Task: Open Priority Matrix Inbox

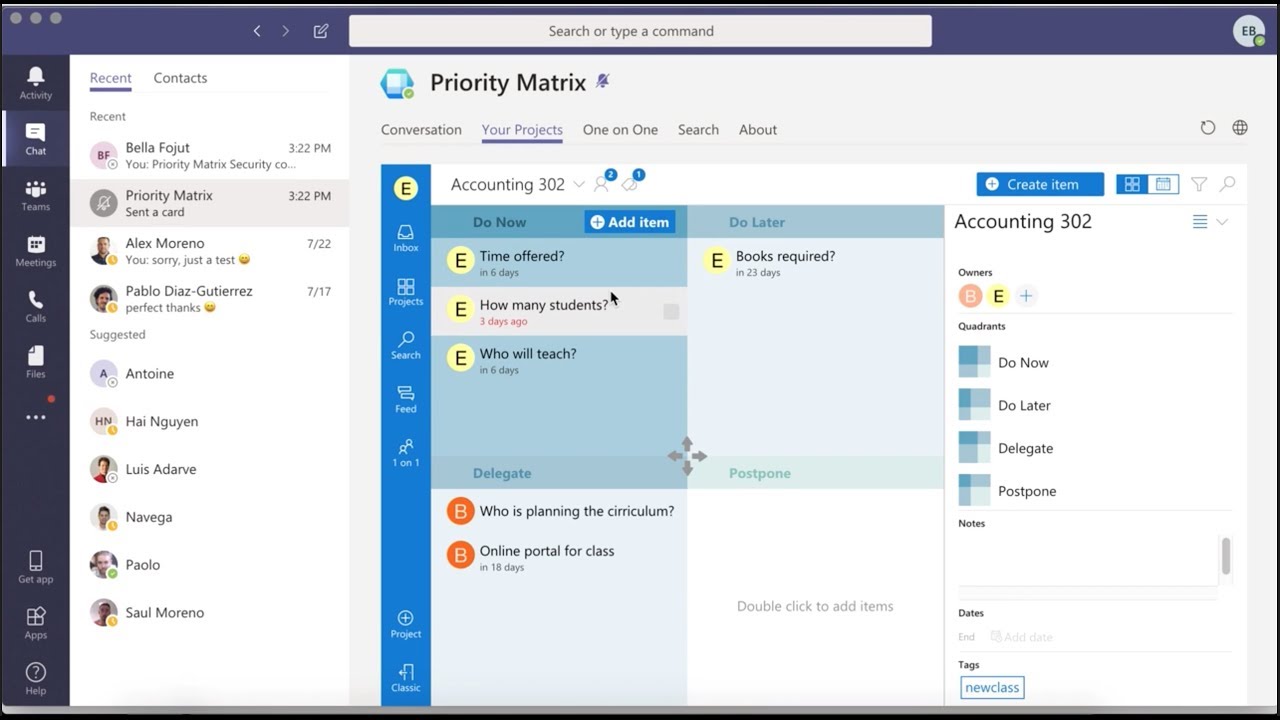Action: pos(406,238)
